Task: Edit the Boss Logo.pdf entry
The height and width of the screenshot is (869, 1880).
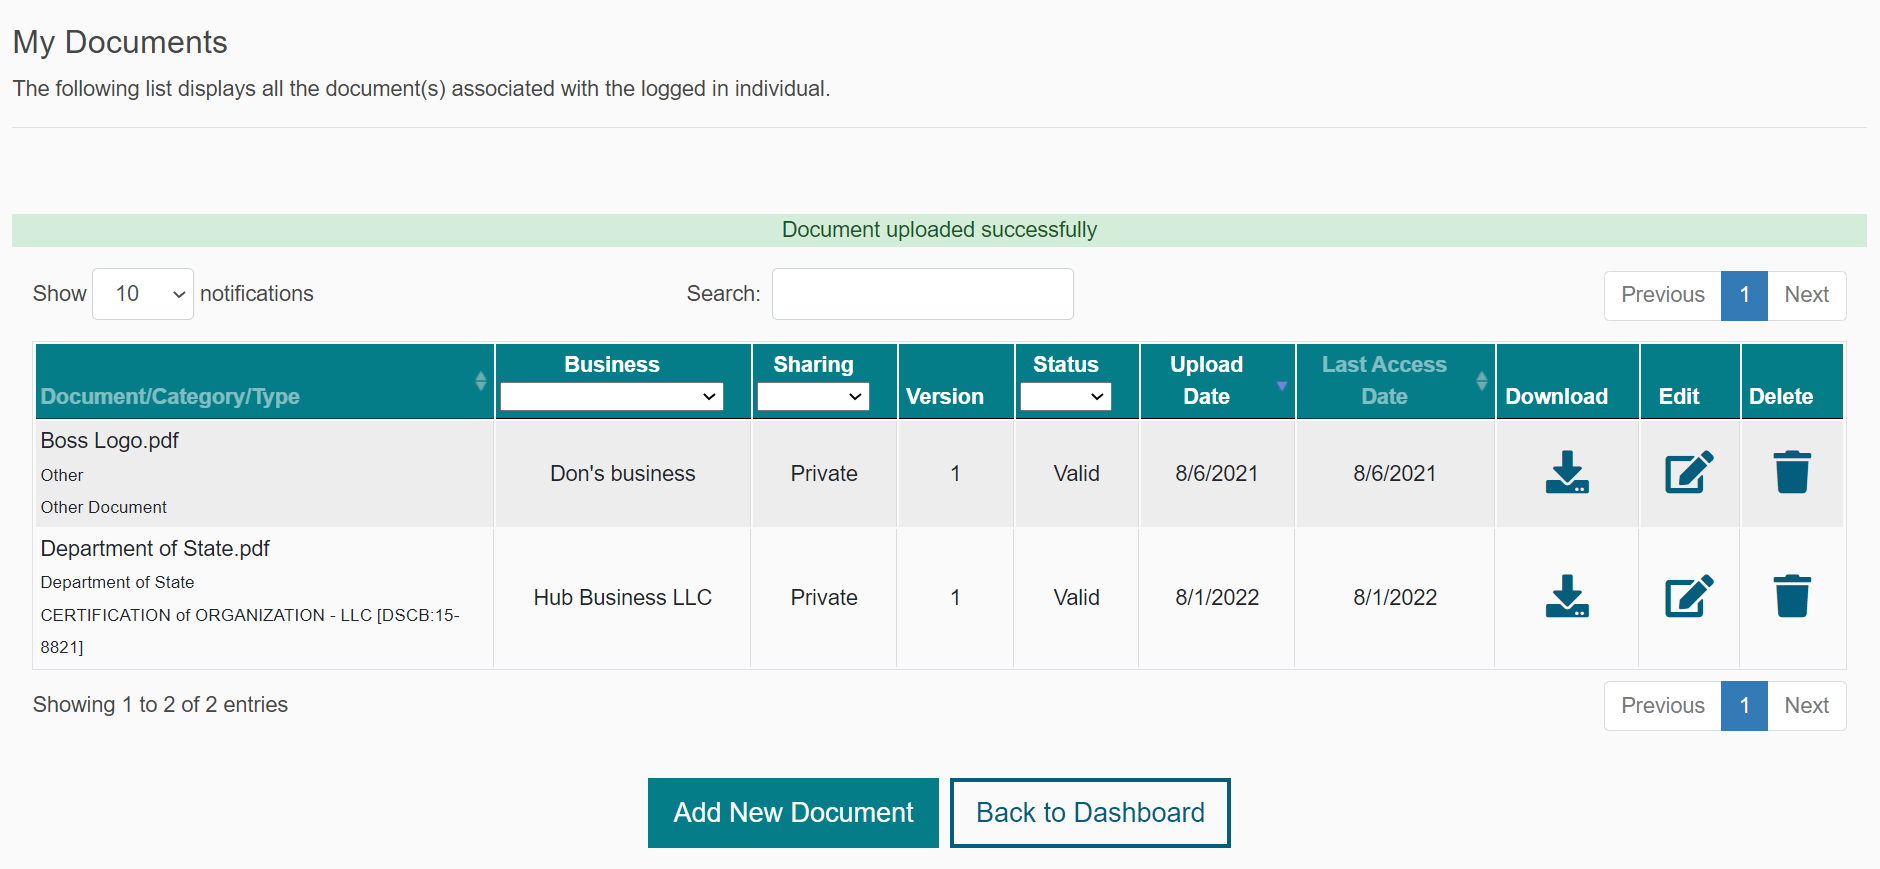Action: coord(1689,472)
